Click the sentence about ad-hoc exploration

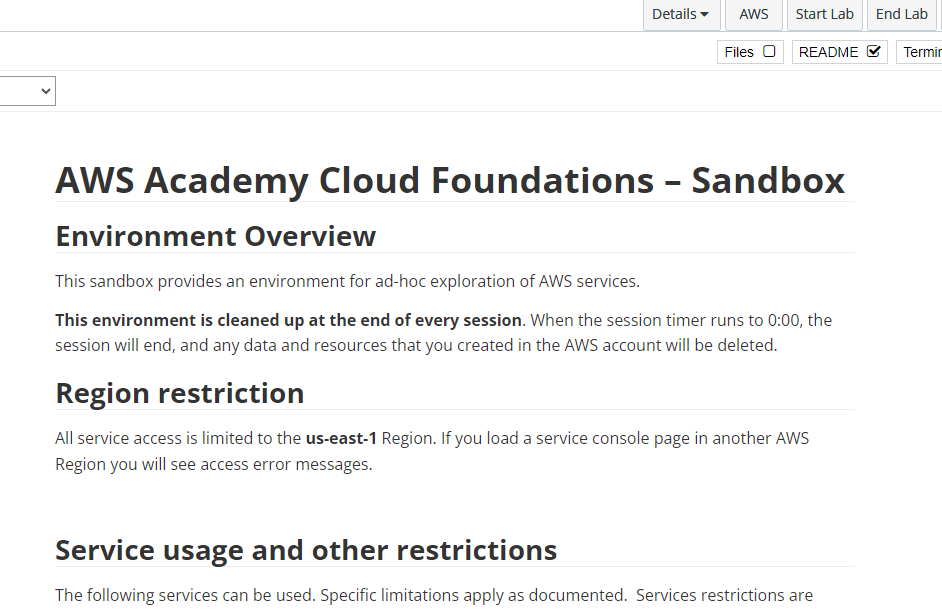tap(347, 281)
